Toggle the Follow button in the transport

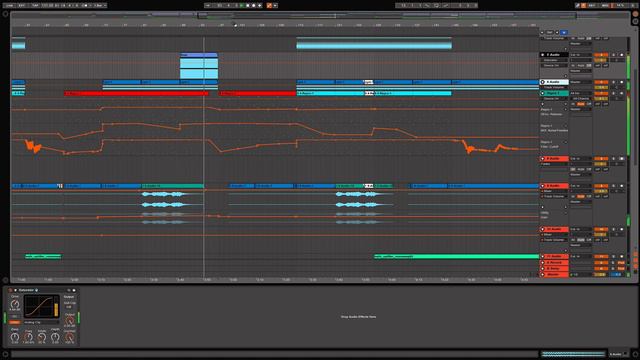pyautogui.click(x=208, y=5)
